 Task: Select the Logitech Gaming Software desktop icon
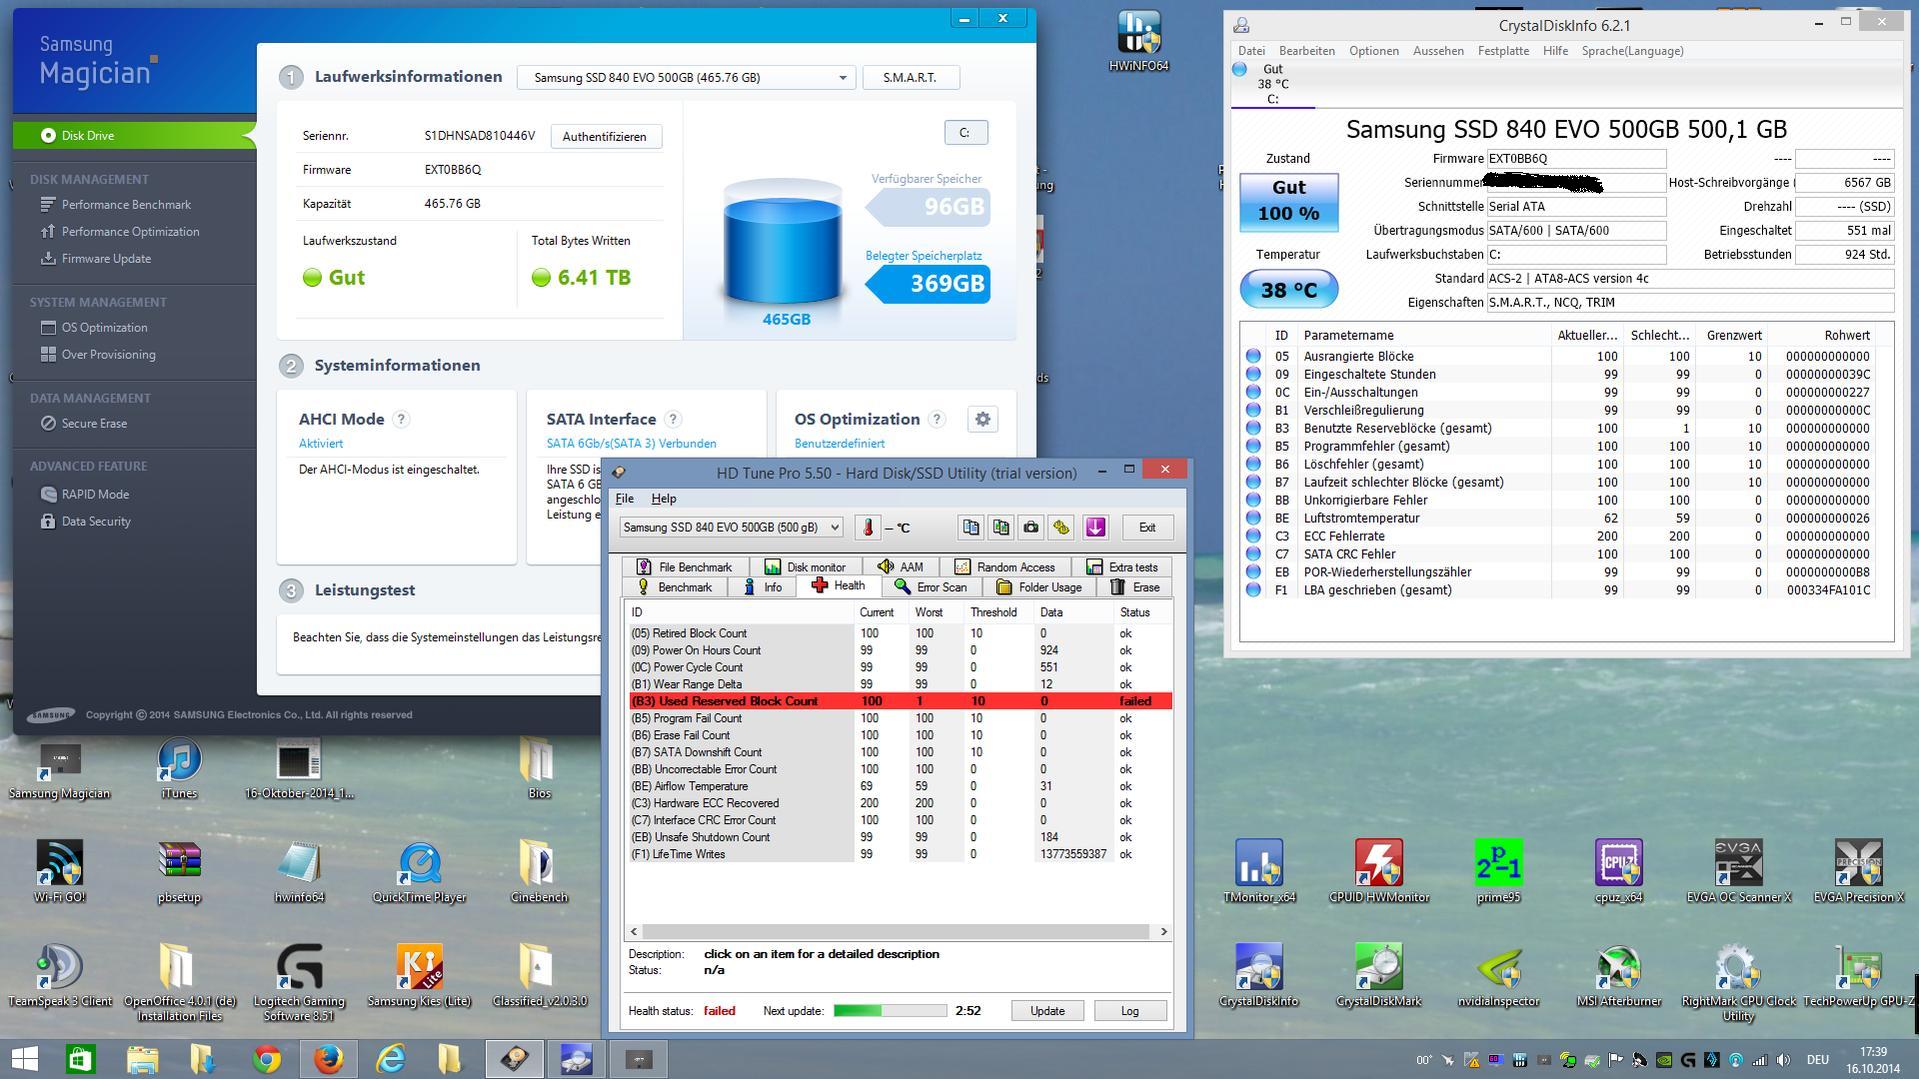coord(299,983)
